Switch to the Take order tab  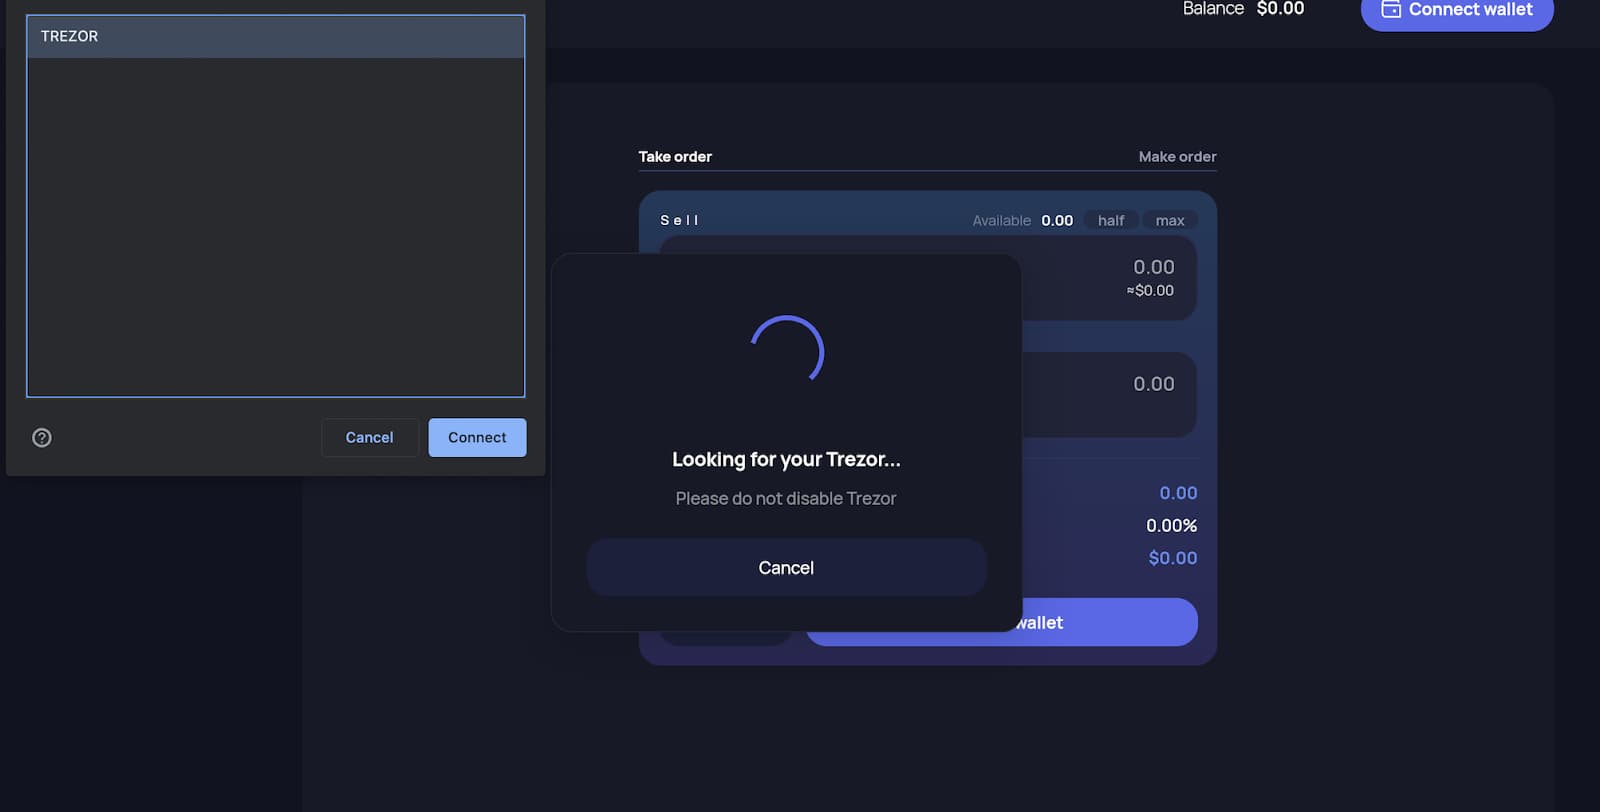675,157
